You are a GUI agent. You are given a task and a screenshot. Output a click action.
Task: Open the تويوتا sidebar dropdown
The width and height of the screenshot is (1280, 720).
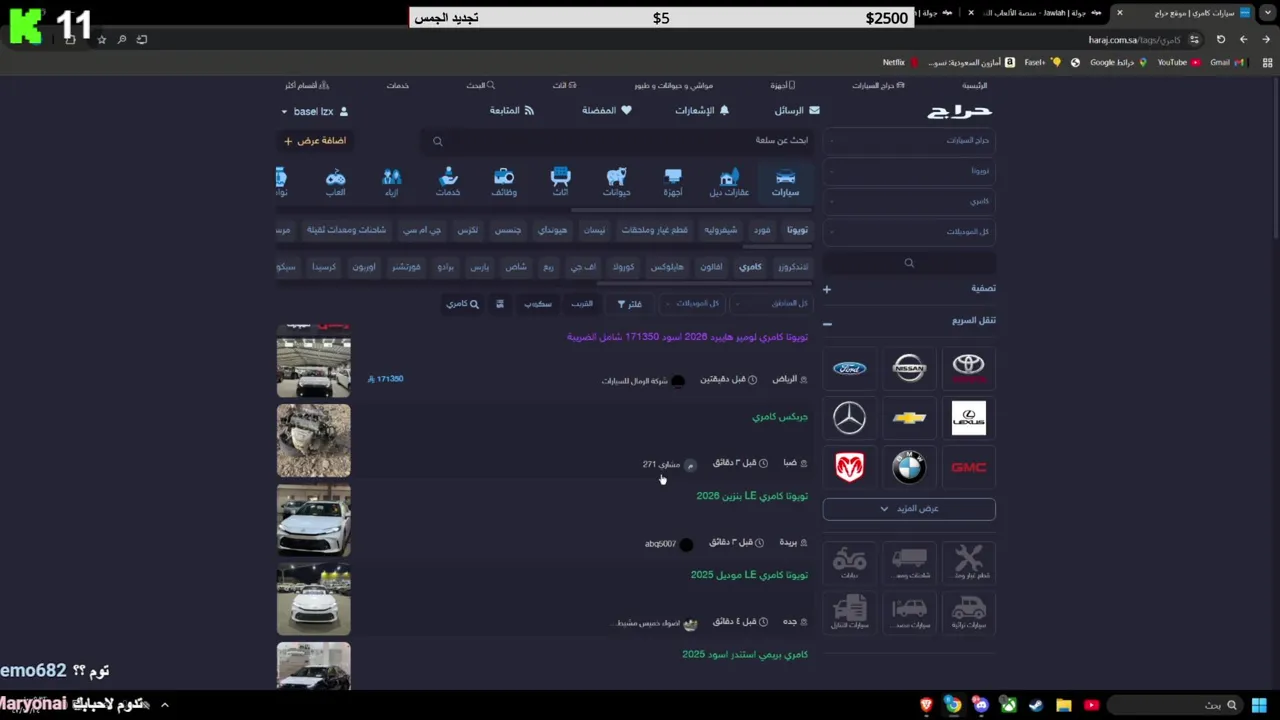tap(909, 171)
